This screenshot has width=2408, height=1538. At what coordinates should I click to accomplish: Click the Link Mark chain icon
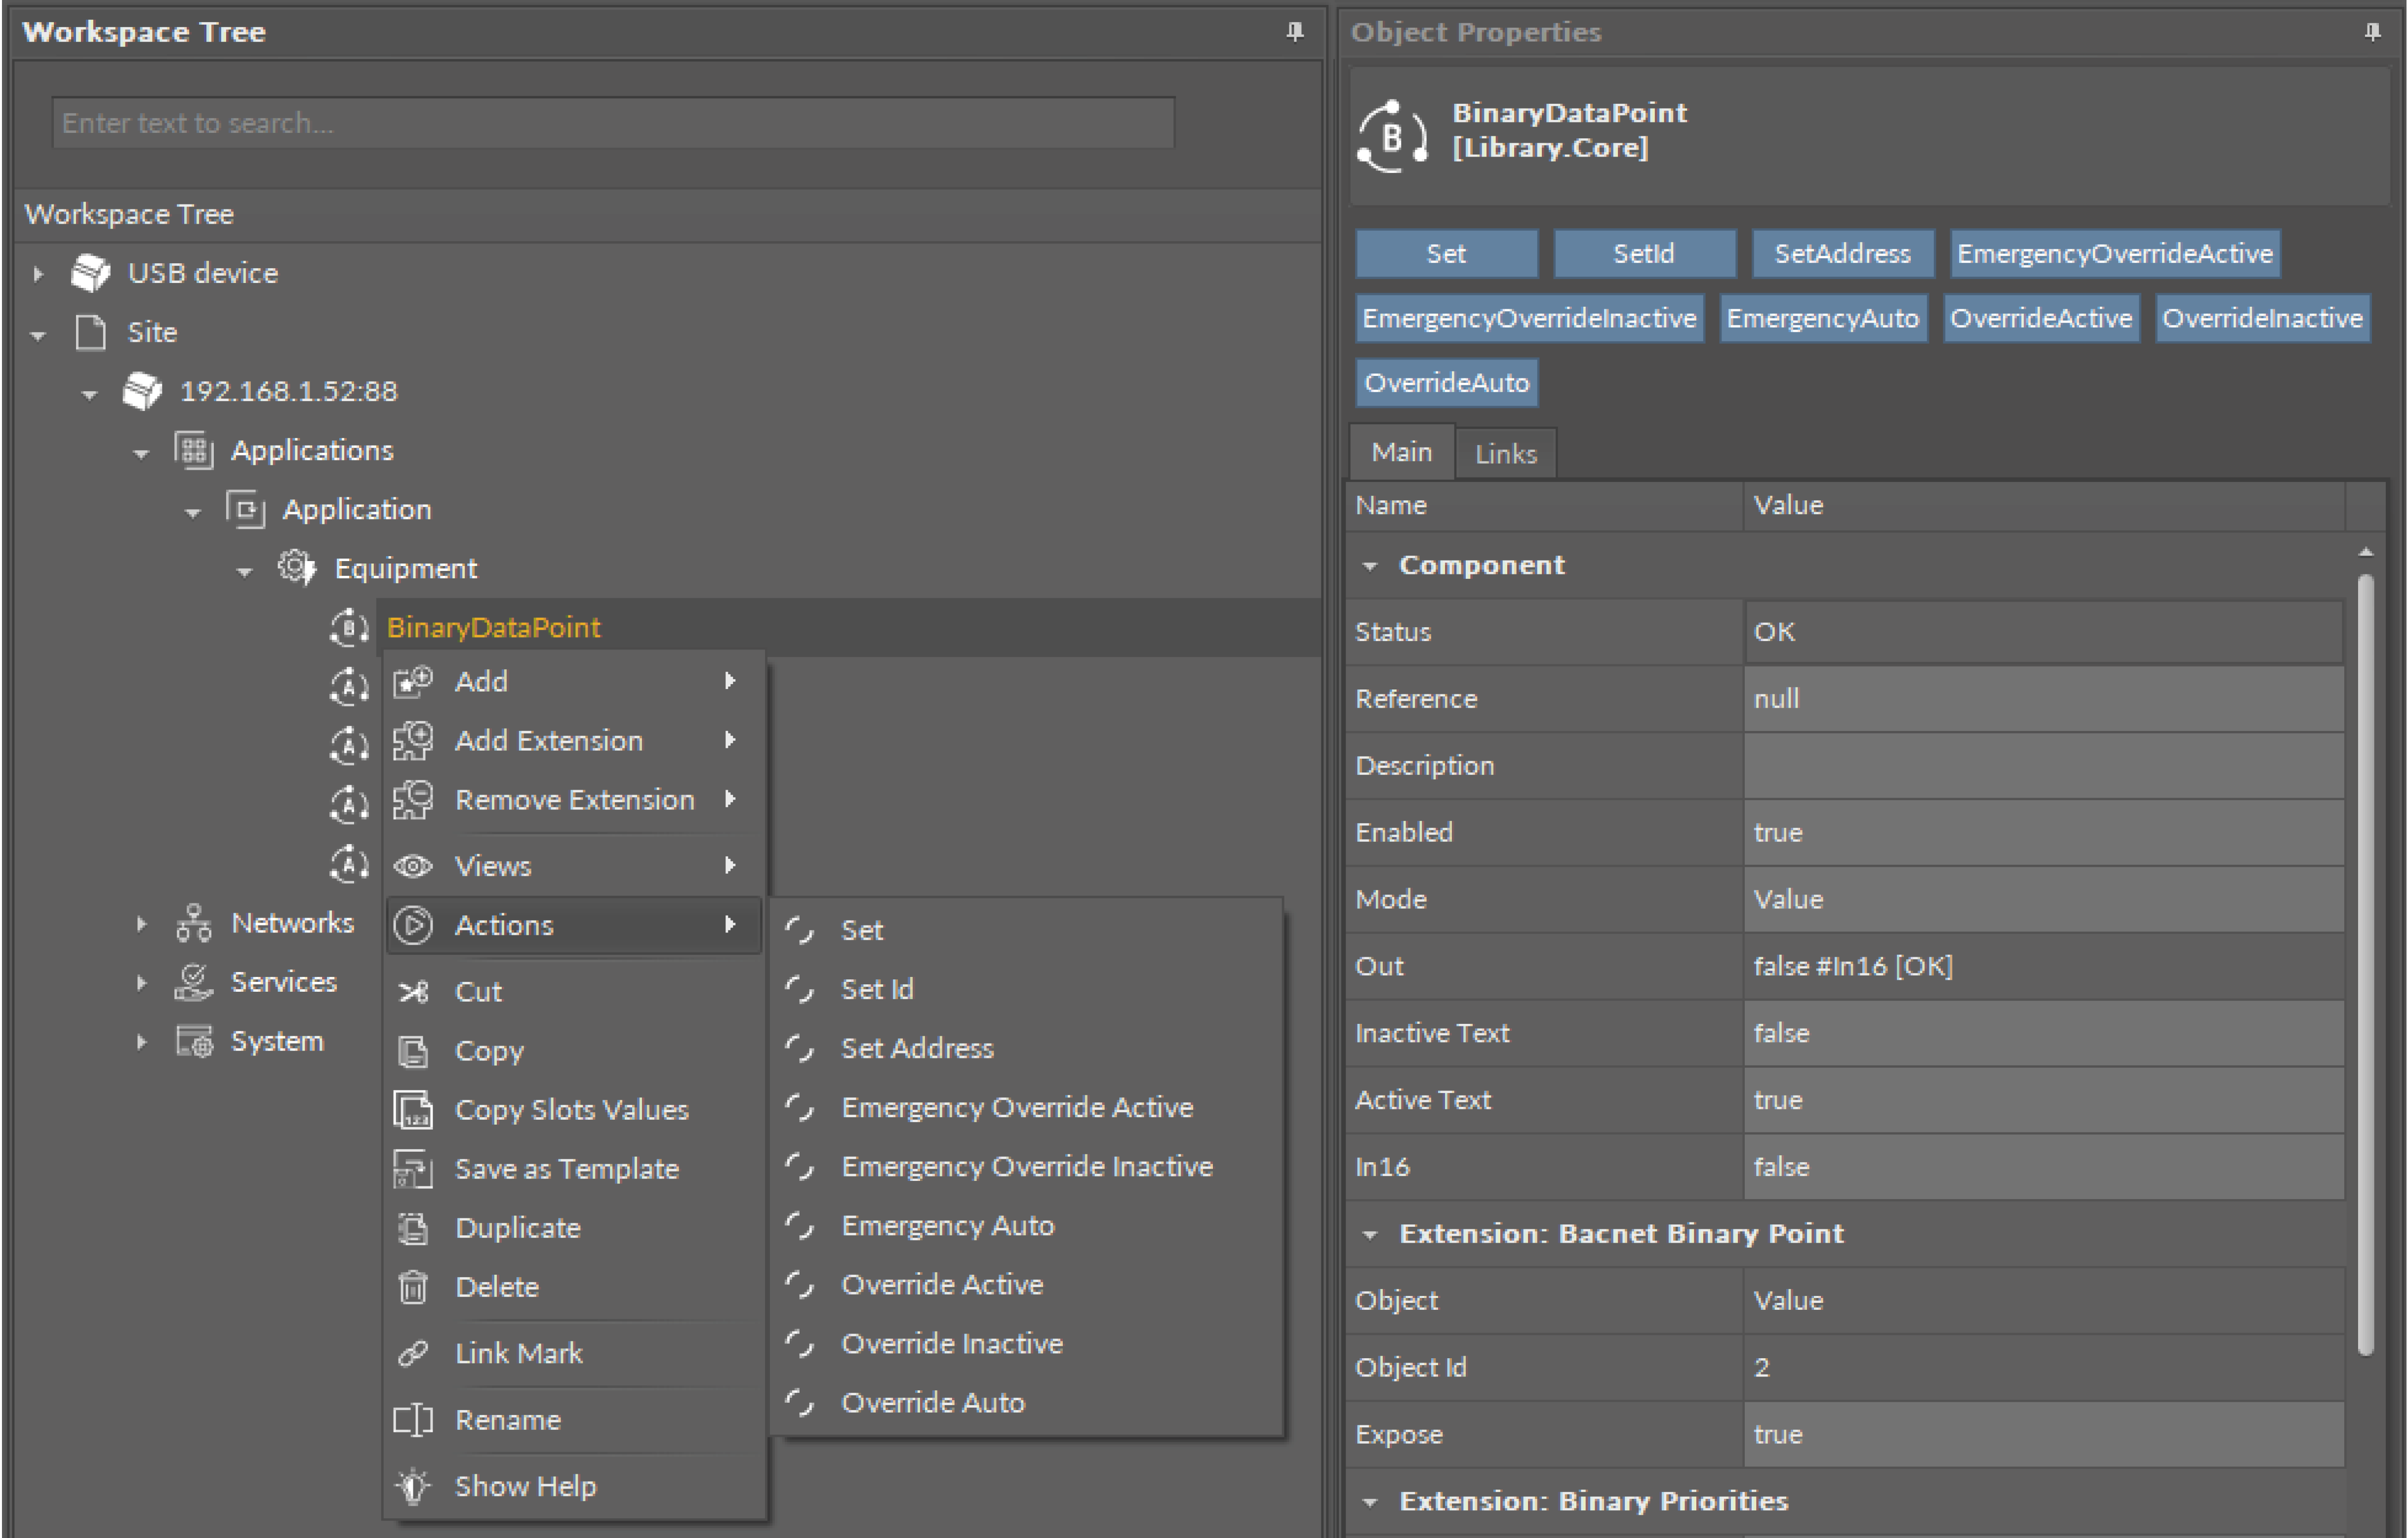pyautogui.click(x=413, y=1353)
